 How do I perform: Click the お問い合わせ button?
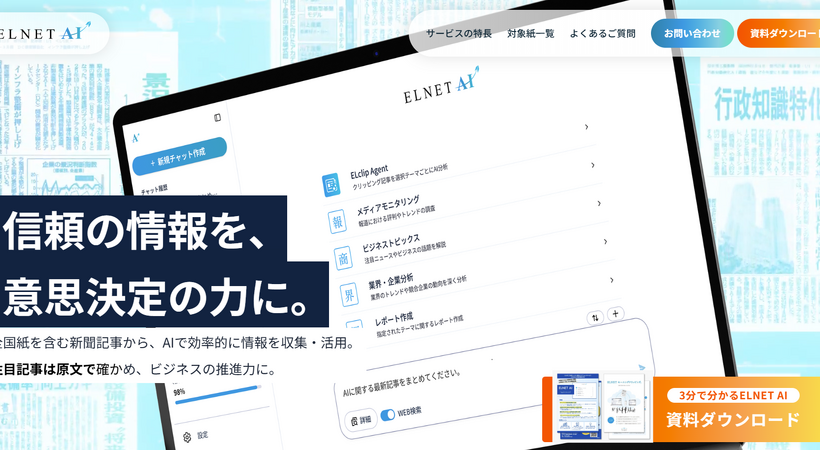click(692, 33)
